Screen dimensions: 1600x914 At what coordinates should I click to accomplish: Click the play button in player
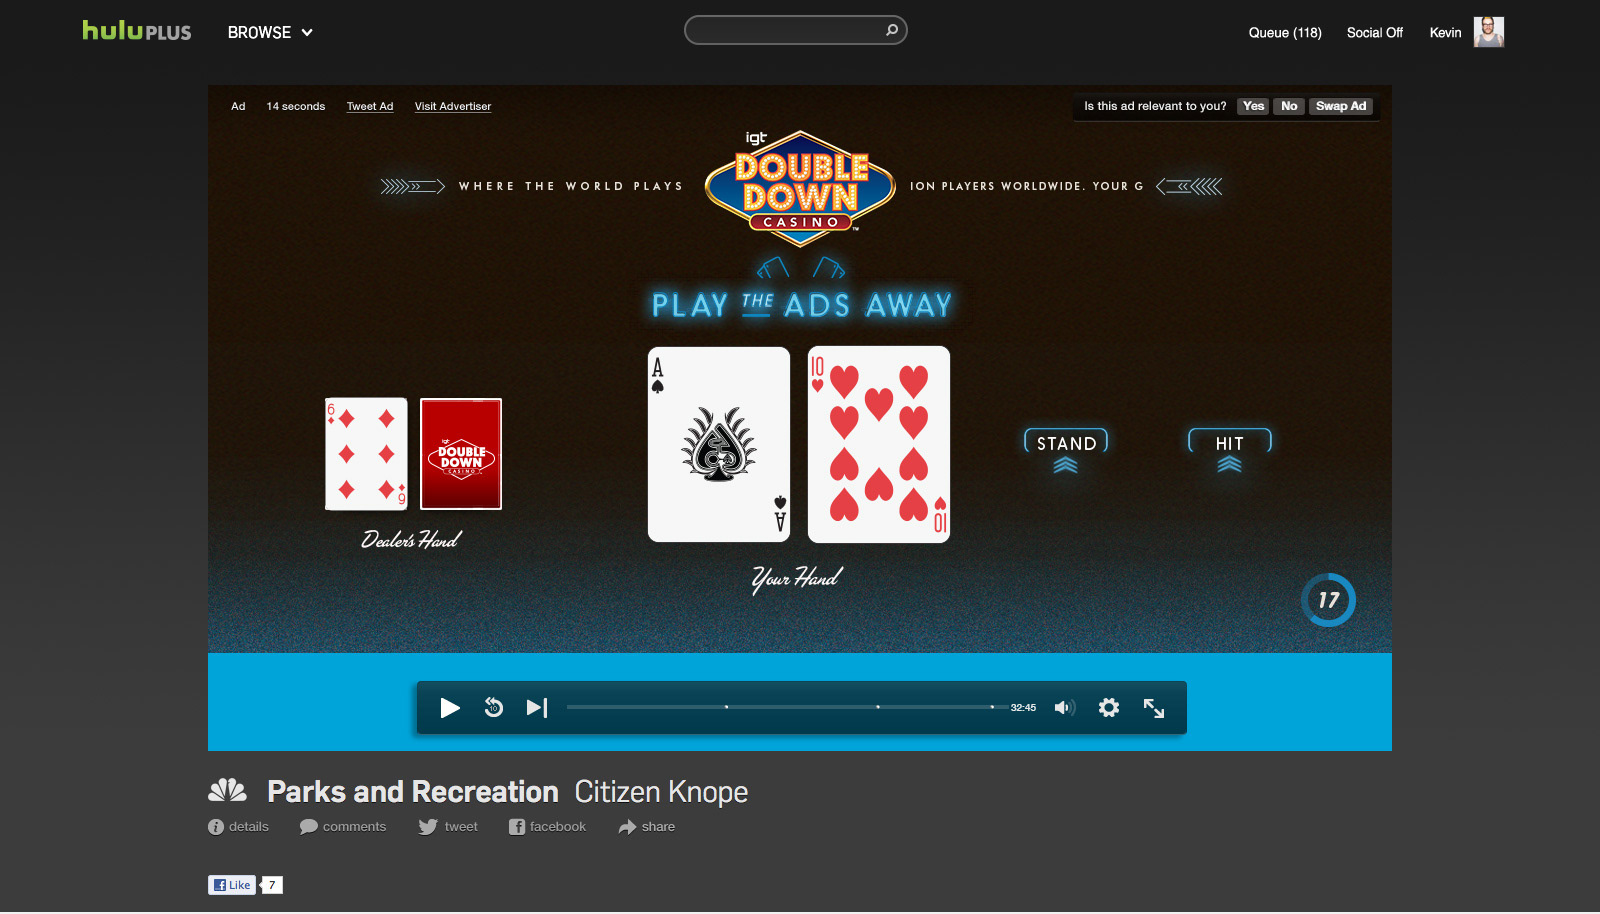[x=450, y=708]
